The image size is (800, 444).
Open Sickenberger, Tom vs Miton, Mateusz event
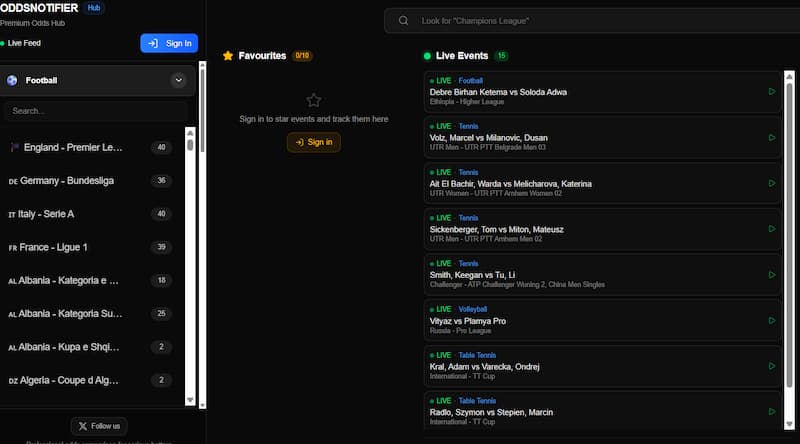coord(602,229)
